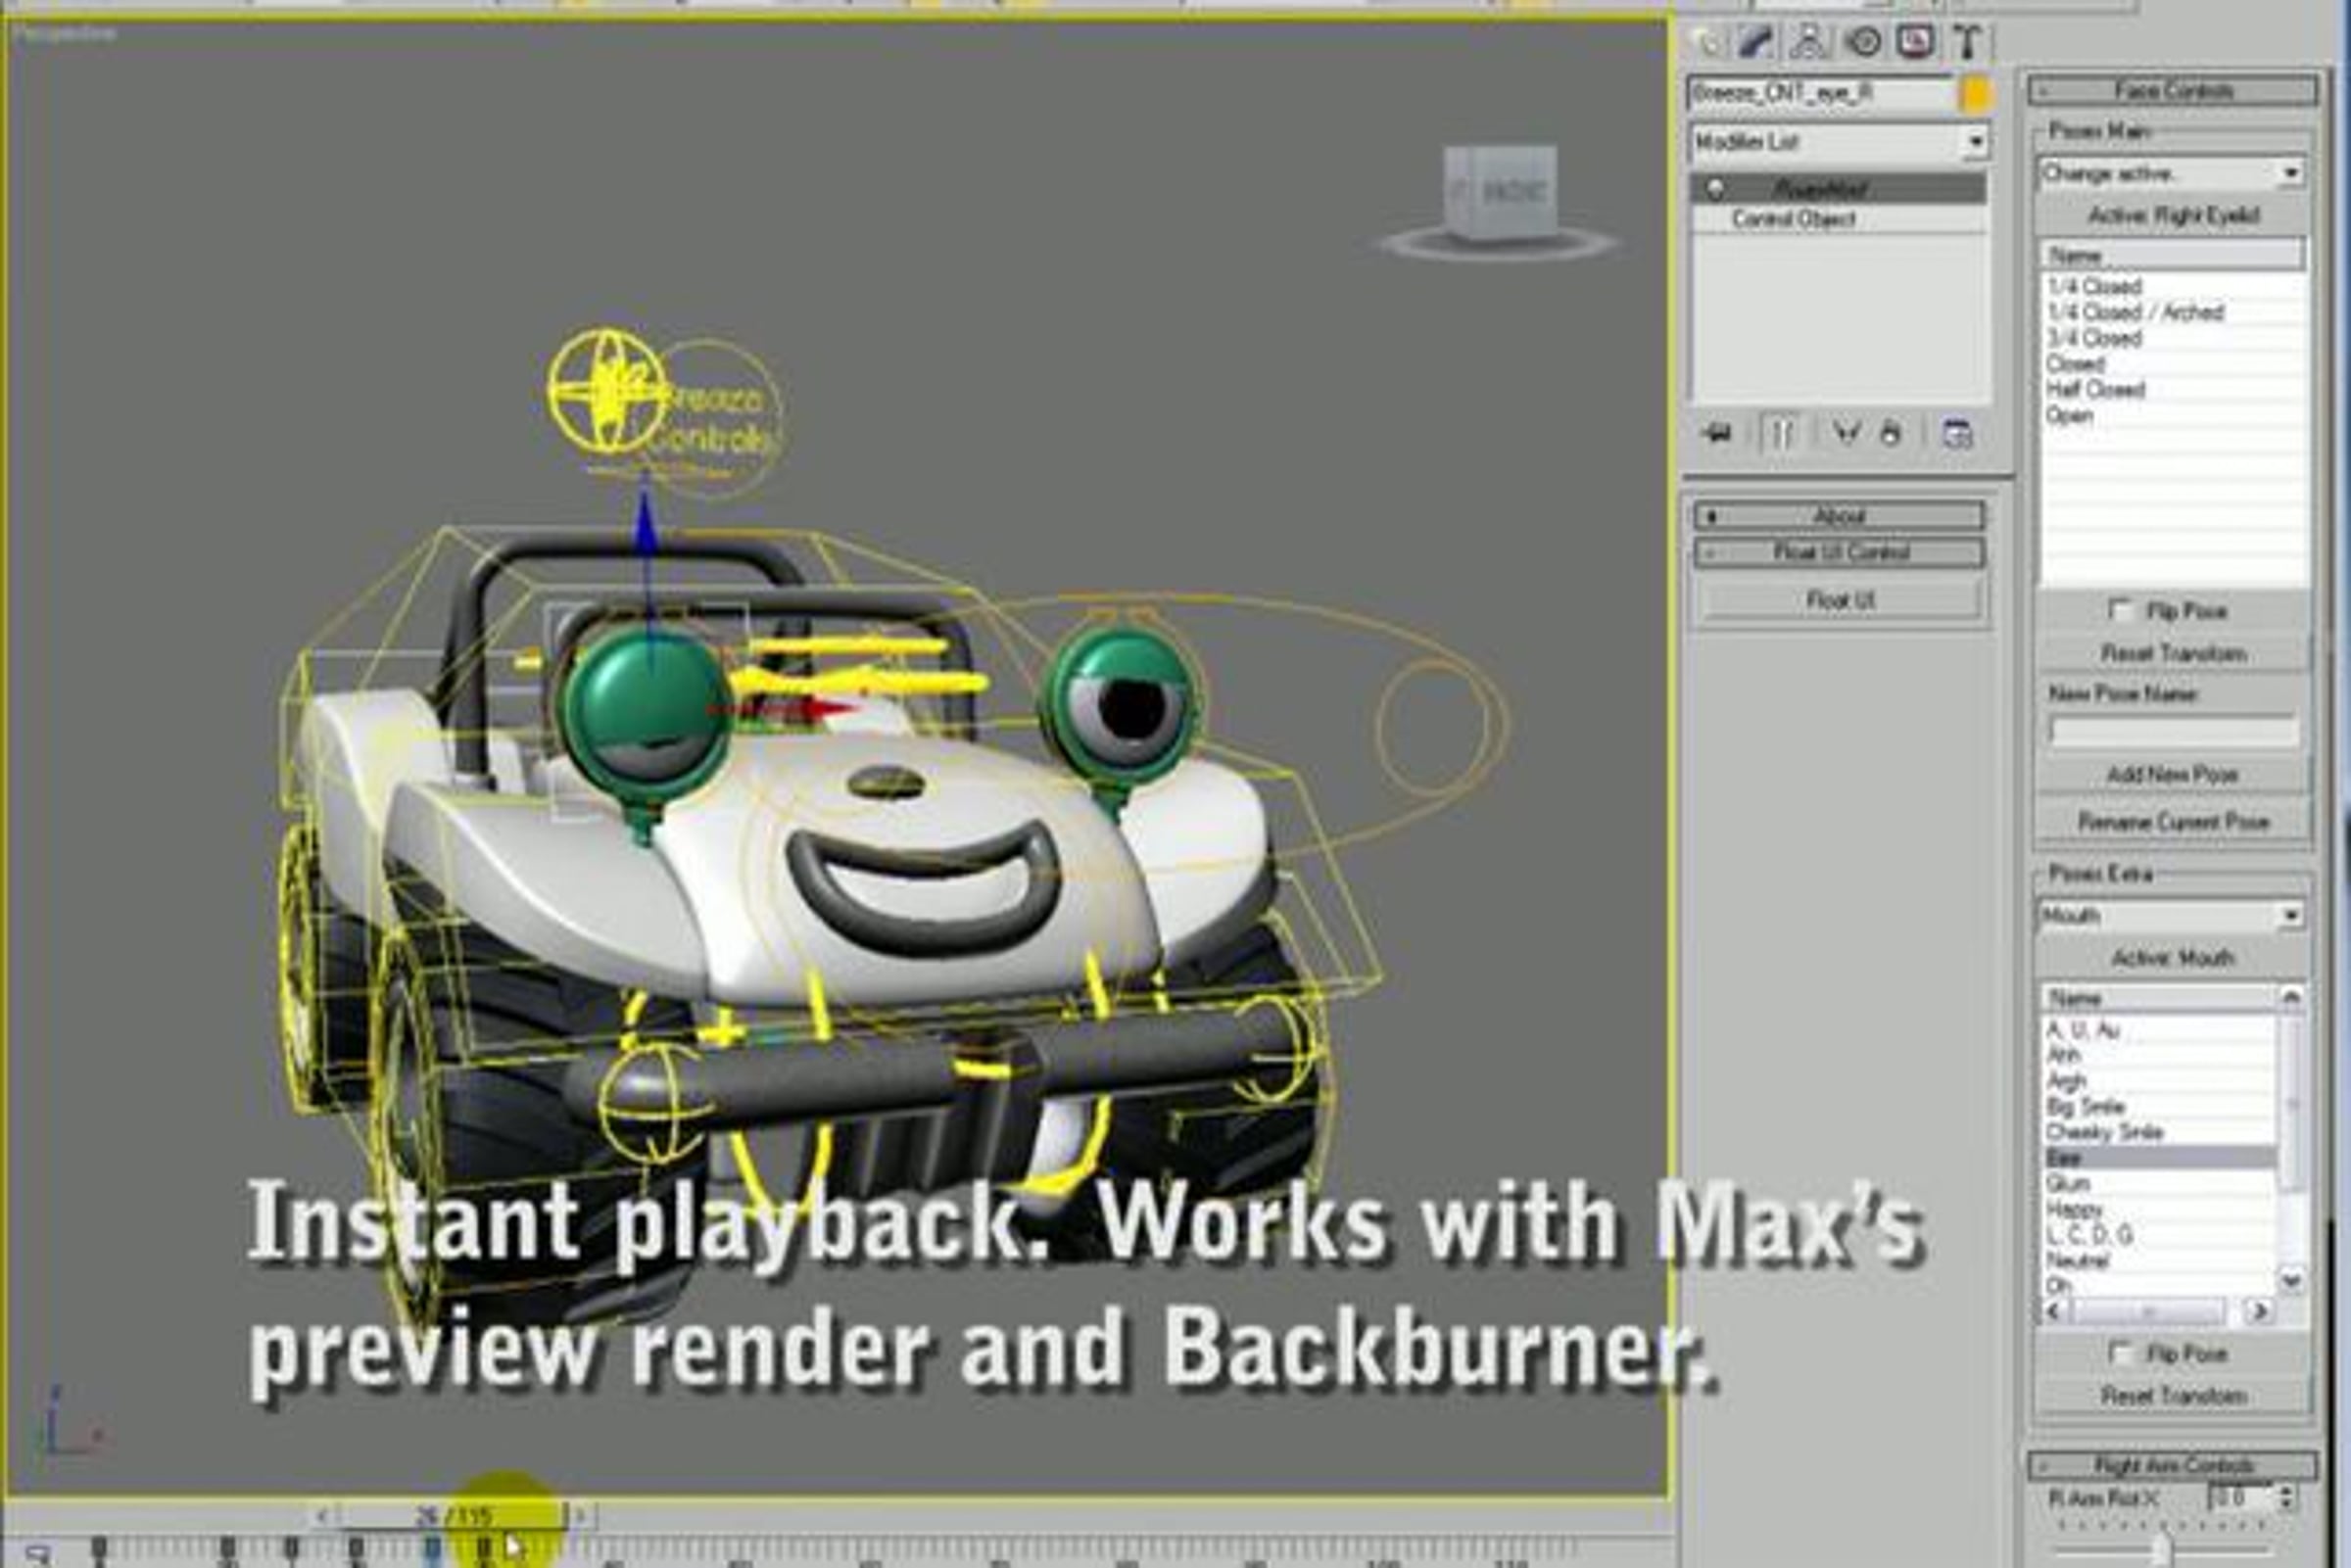Click the R Arm Rot X value field

(2238, 1498)
